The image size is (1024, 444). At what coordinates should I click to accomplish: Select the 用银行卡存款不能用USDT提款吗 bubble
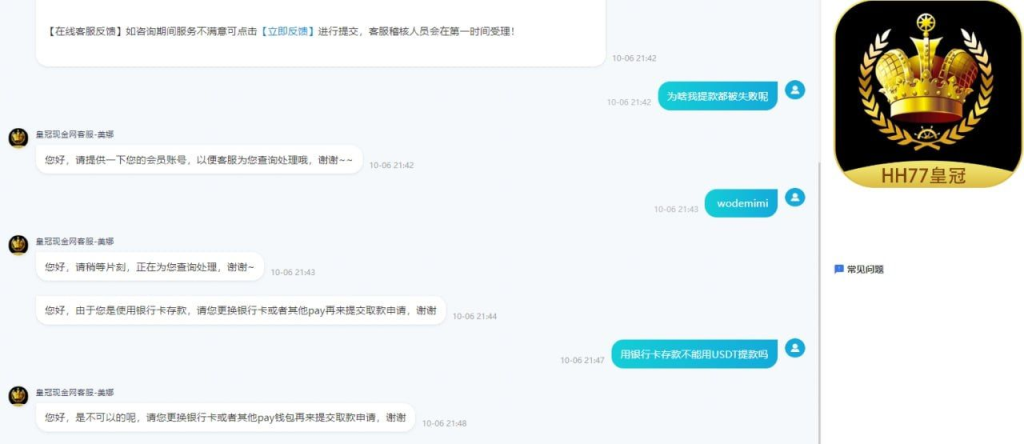(694, 354)
